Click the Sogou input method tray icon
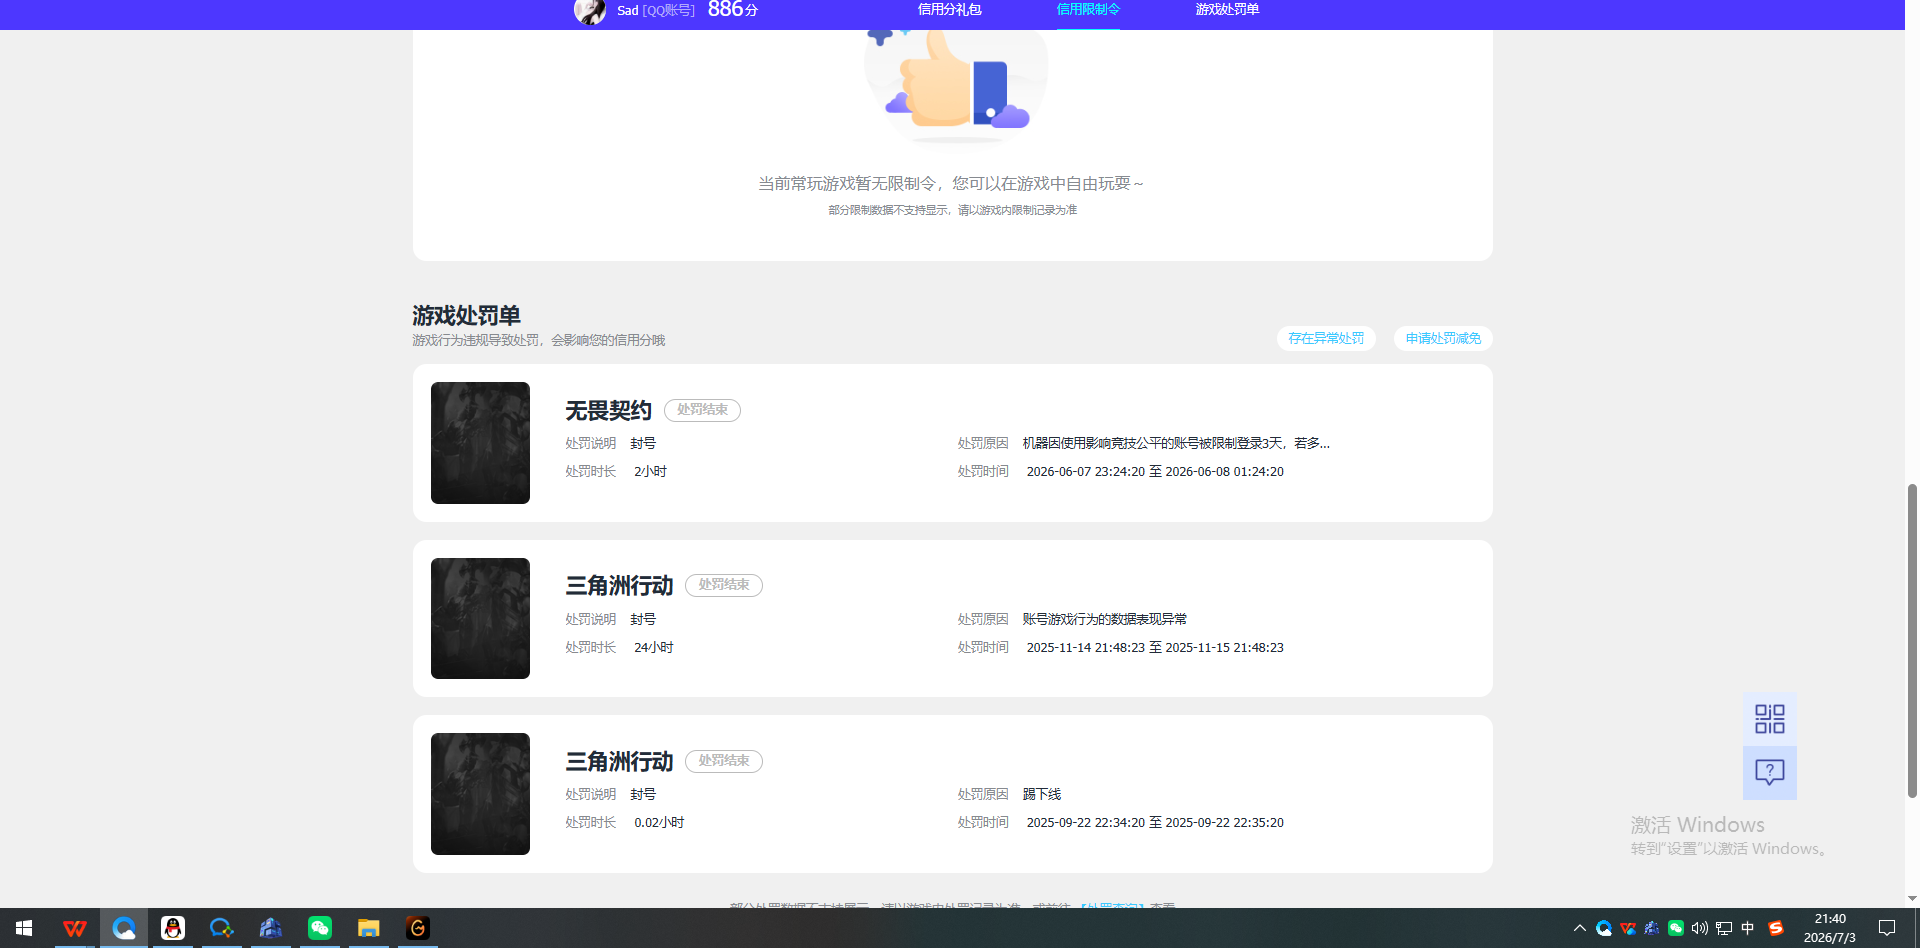The width and height of the screenshot is (1920, 948). 1776,928
